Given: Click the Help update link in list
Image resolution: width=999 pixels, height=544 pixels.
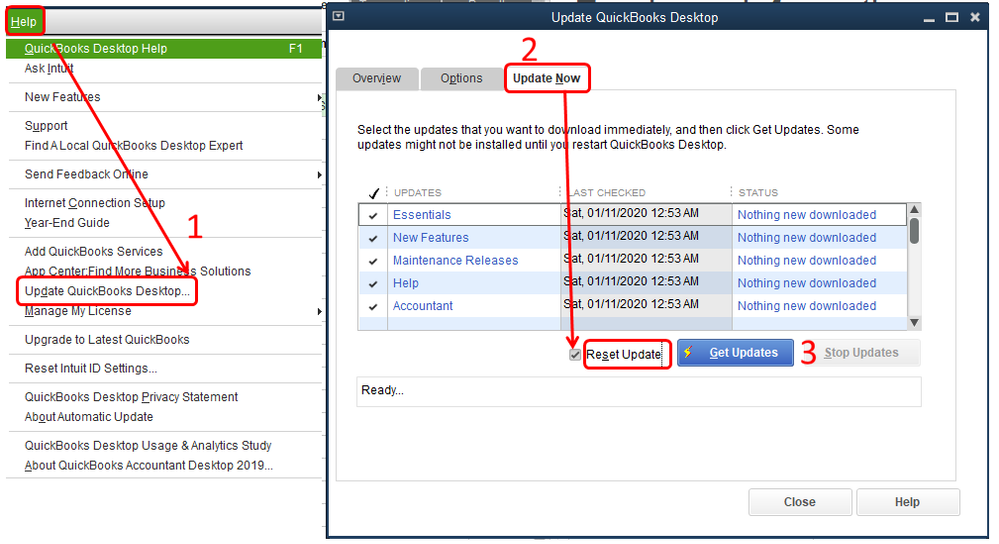Looking at the screenshot, I should pos(406,283).
